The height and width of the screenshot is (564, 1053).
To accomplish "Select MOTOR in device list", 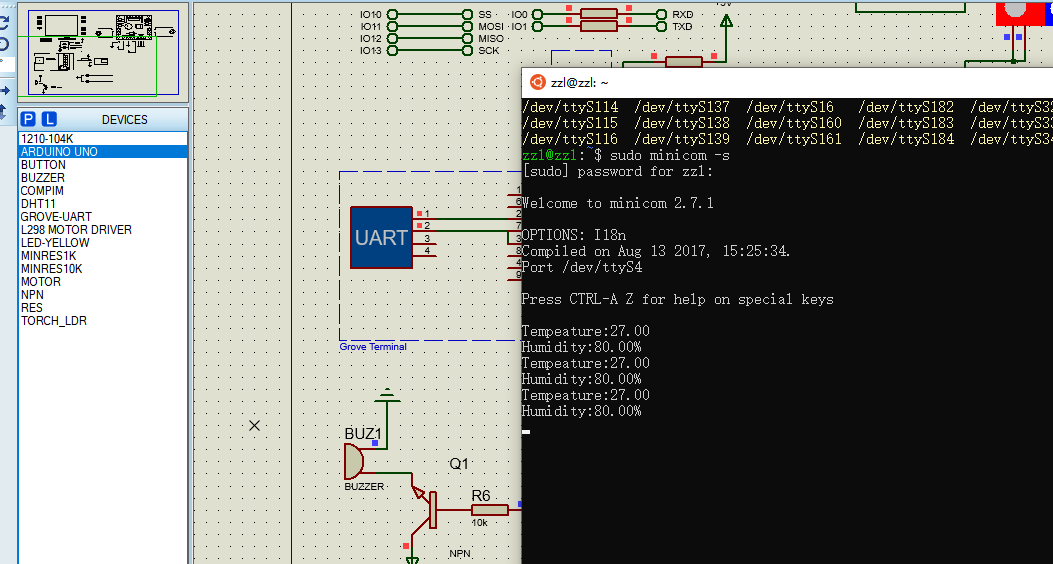I will pos(103,282).
